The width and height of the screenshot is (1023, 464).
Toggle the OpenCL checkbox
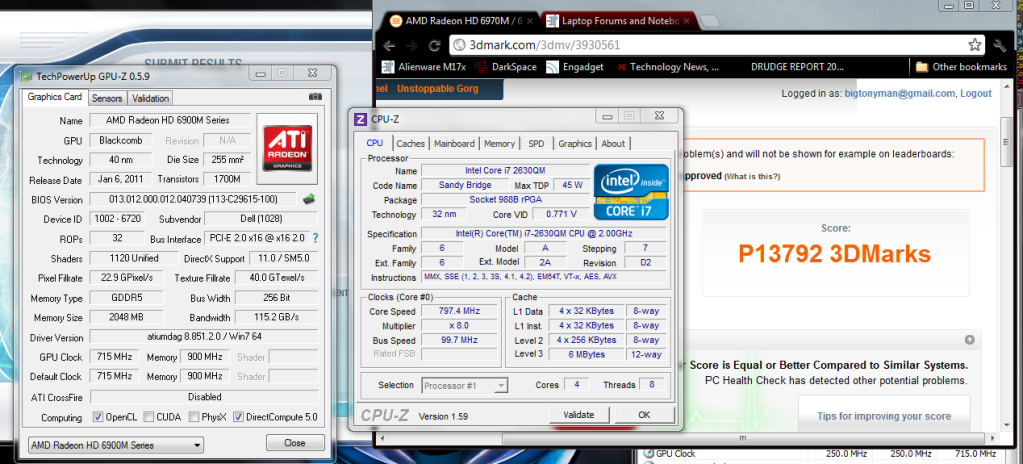[x=98, y=417]
